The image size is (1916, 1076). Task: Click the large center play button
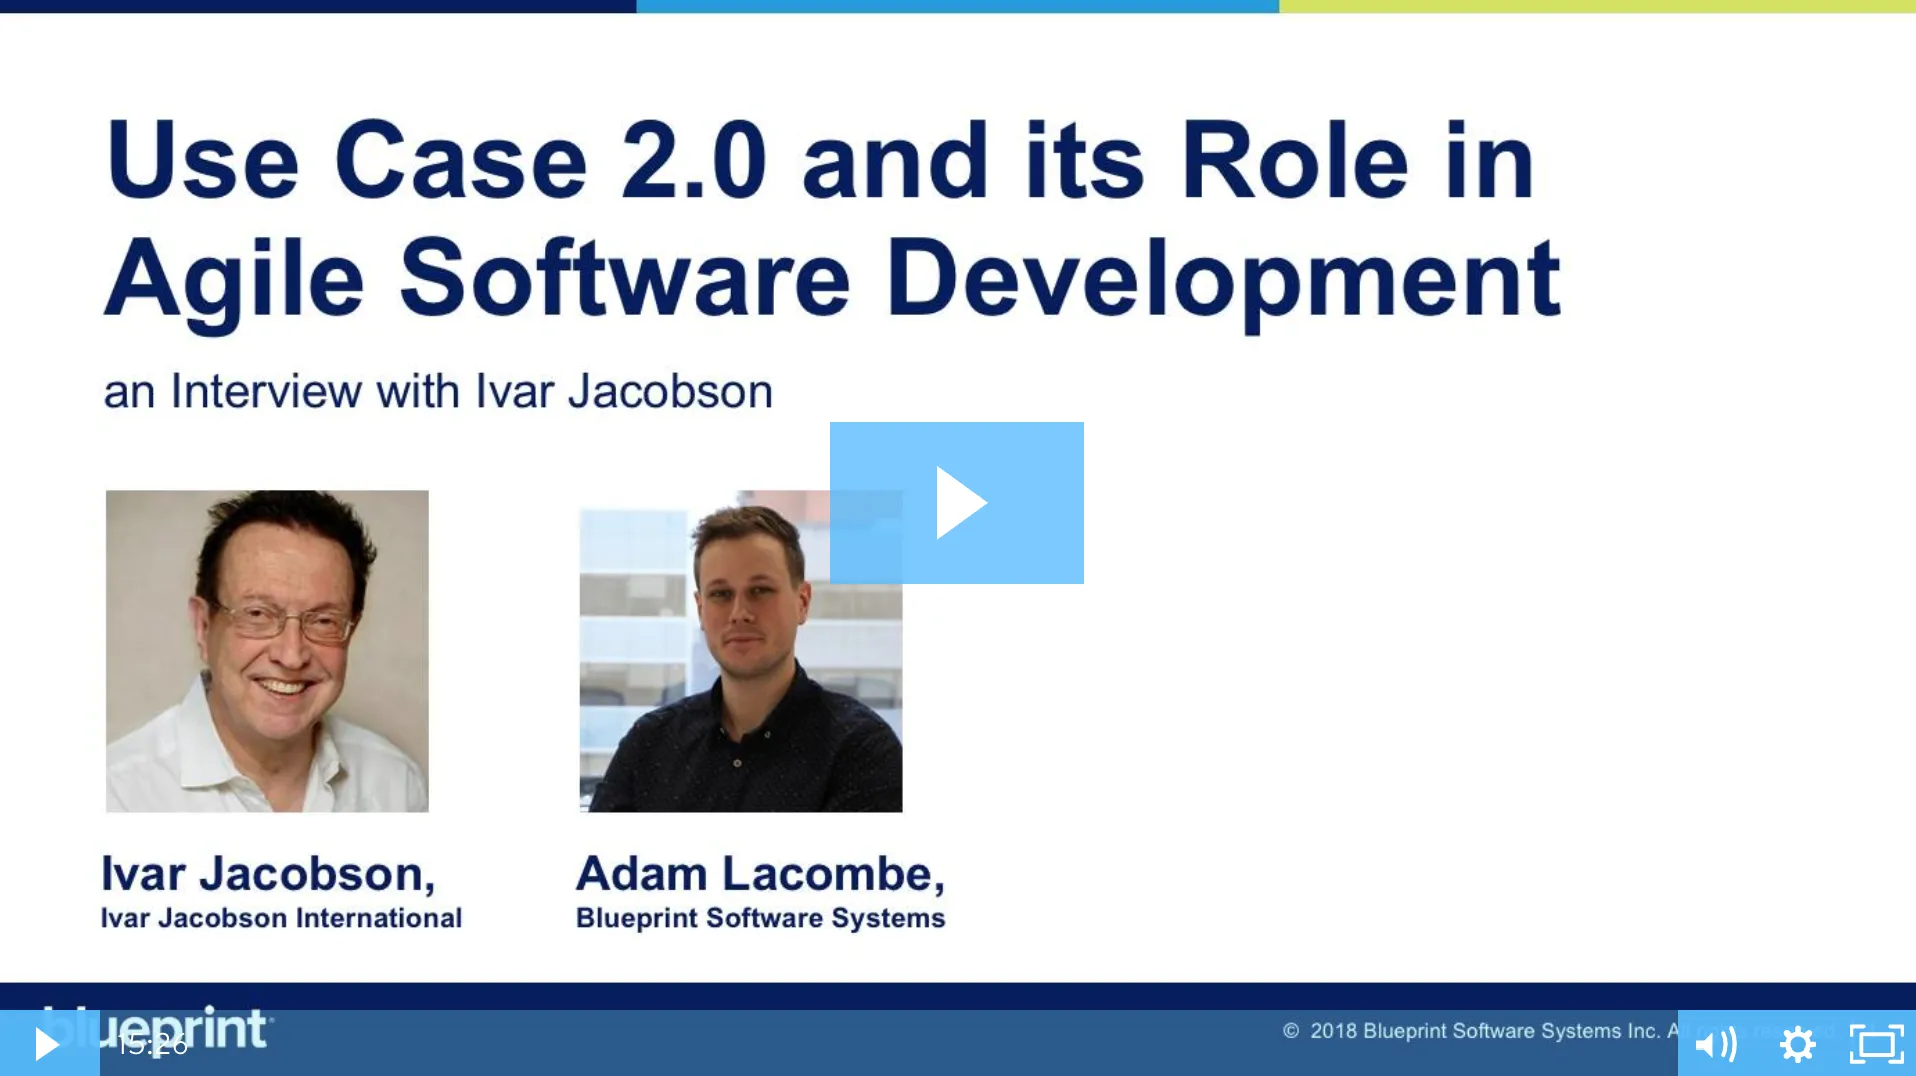pos(956,503)
